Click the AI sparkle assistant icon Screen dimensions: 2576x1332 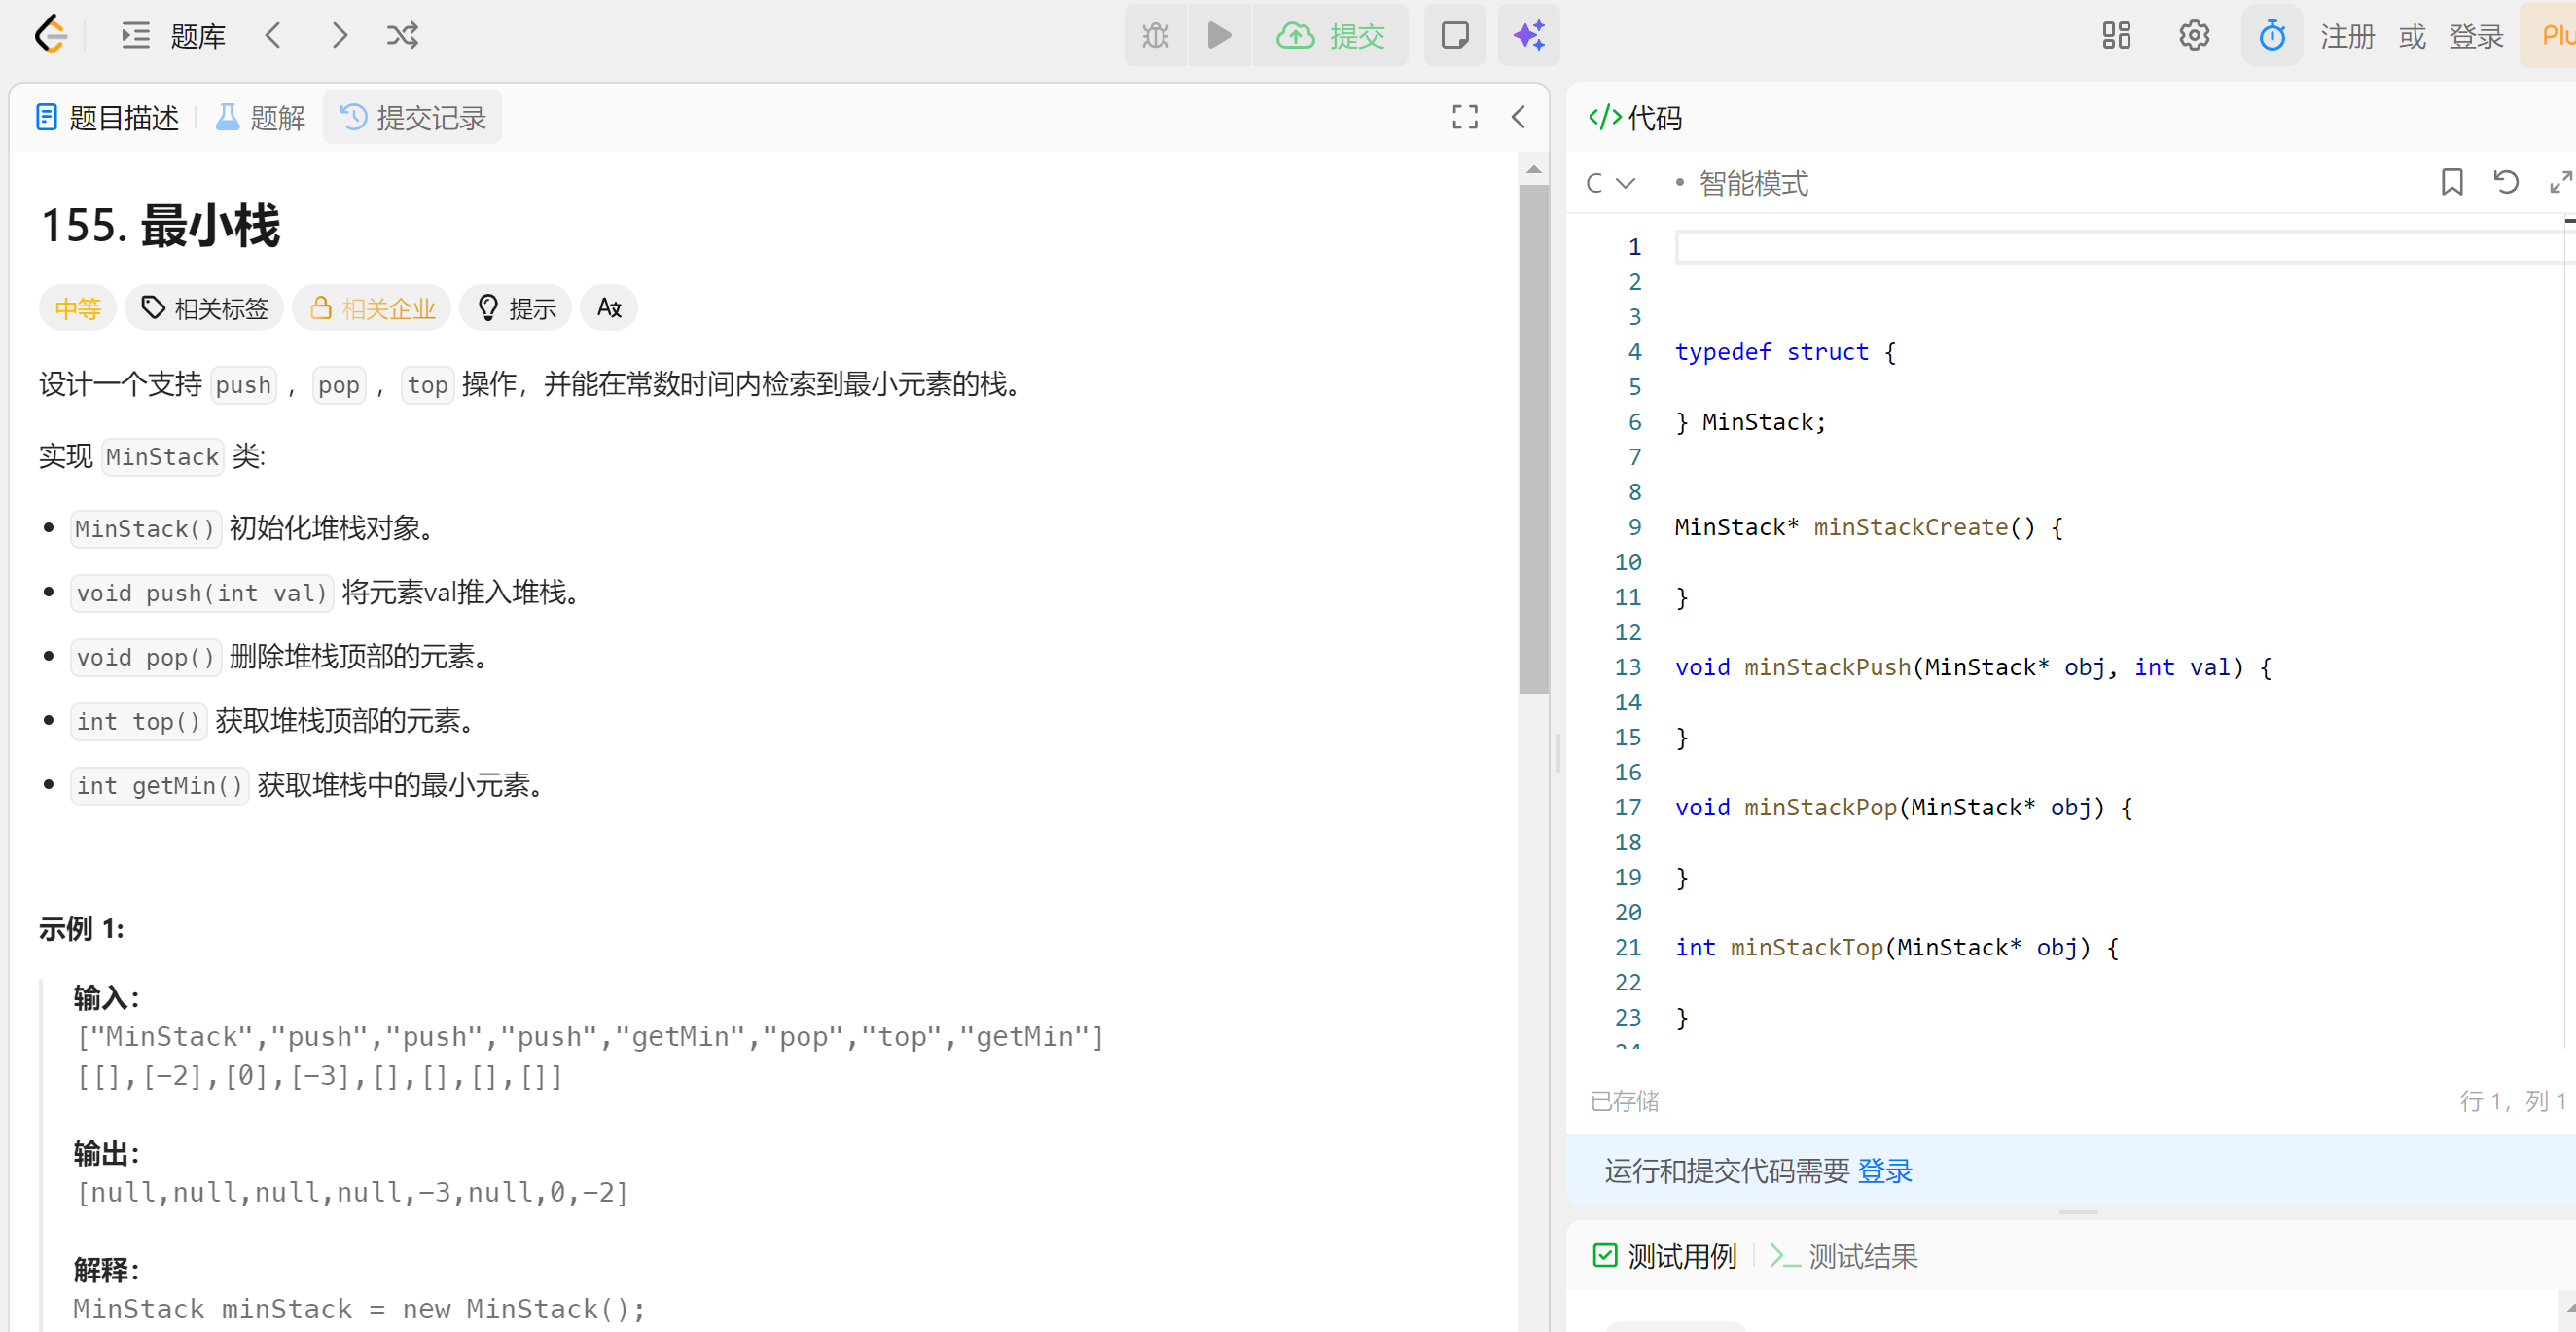tap(1528, 36)
